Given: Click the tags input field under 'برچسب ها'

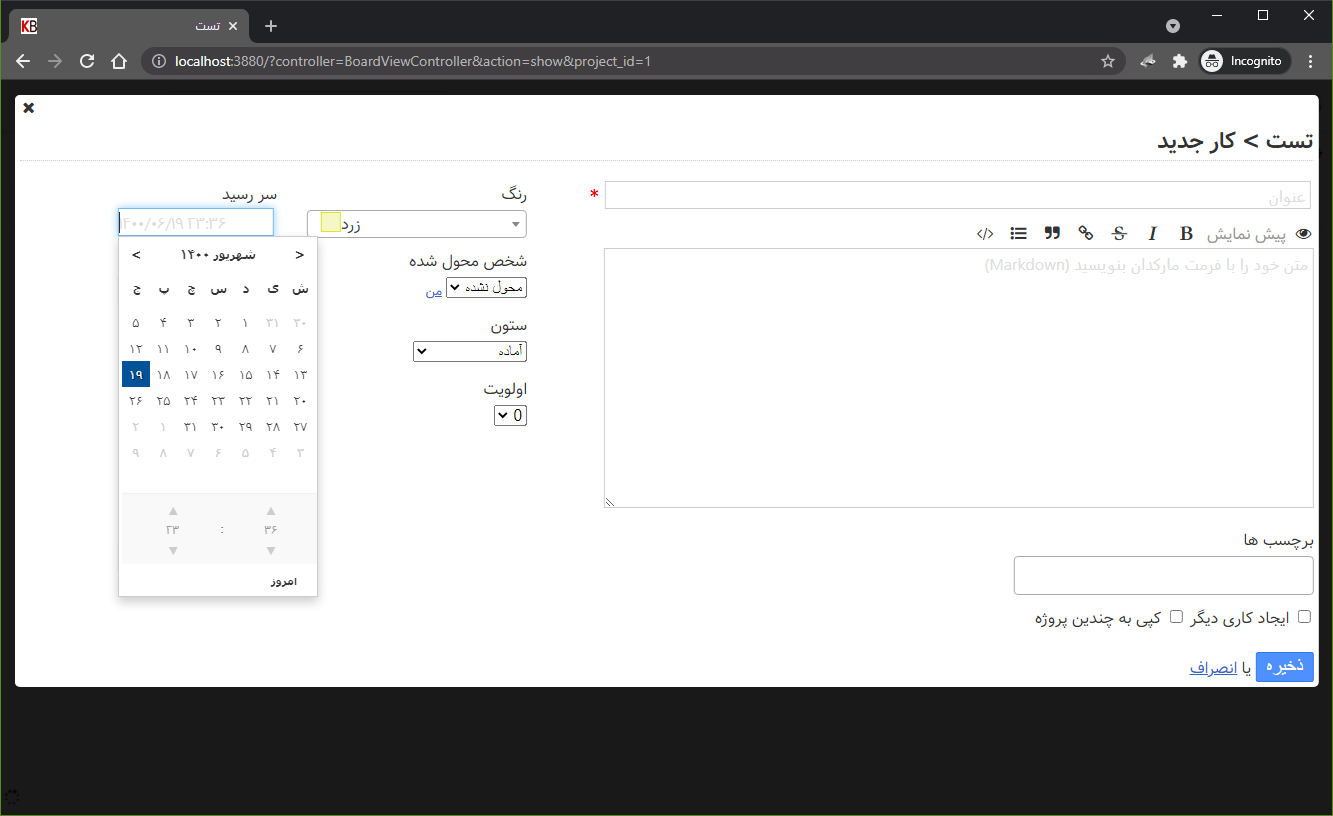Looking at the screenshot, I should tap(1164, 576).
